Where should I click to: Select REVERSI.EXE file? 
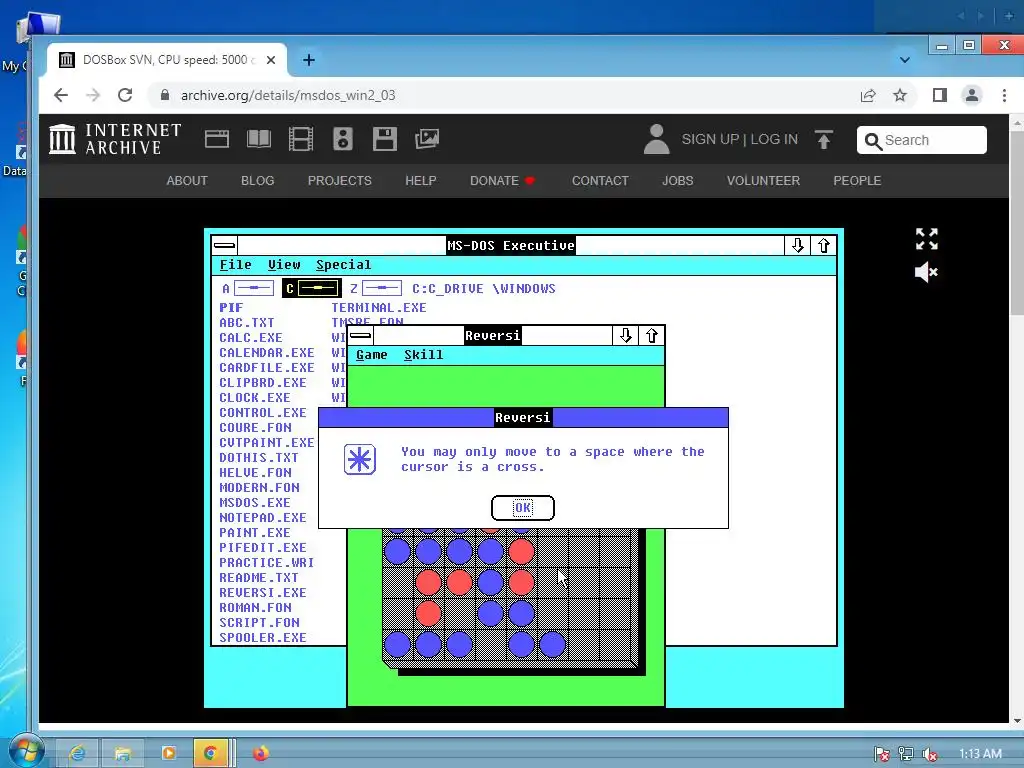(x=263, y=593)
